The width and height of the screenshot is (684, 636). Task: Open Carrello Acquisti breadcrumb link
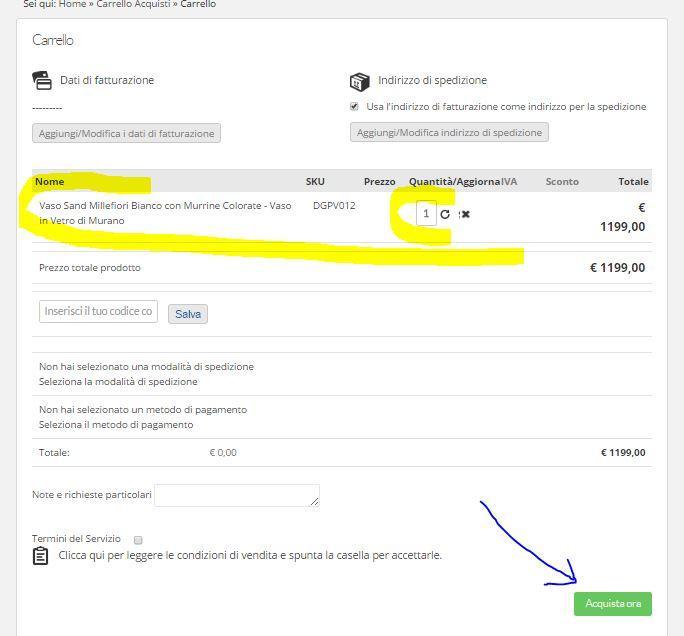point(133,4)
